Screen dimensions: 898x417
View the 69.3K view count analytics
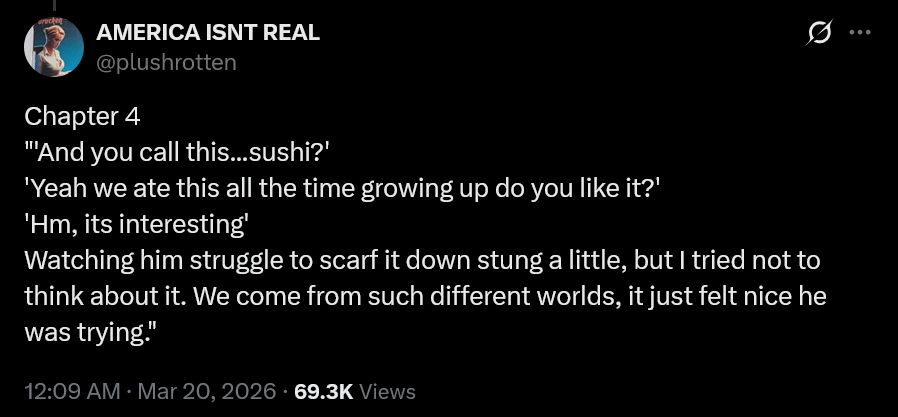click(323, 392)
